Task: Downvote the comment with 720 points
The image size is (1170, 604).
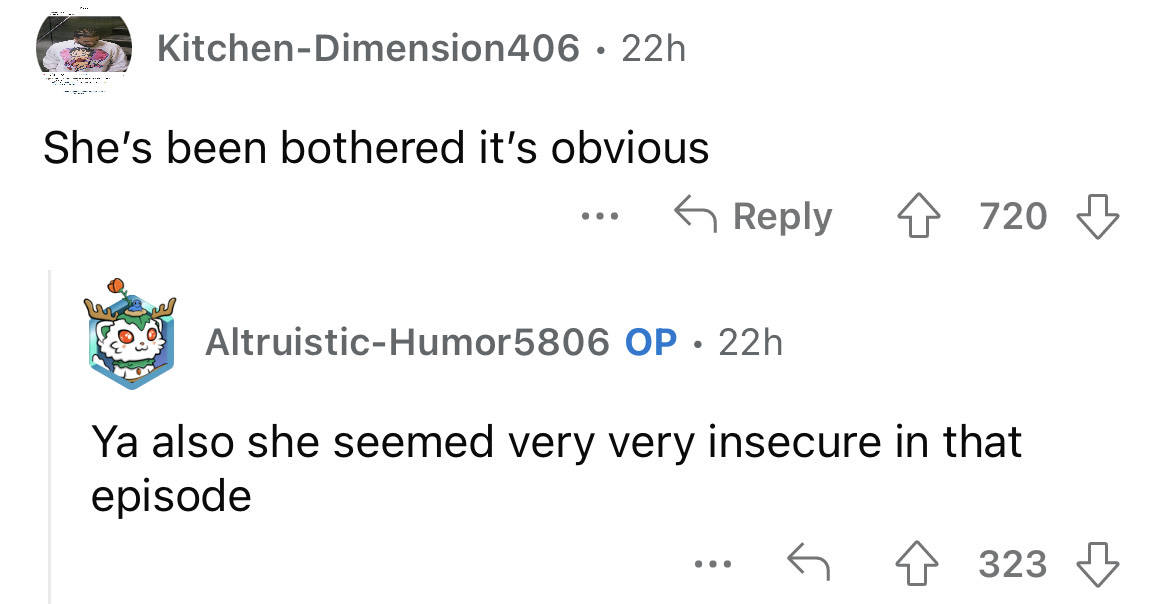Action: (x=1098, y=216)
